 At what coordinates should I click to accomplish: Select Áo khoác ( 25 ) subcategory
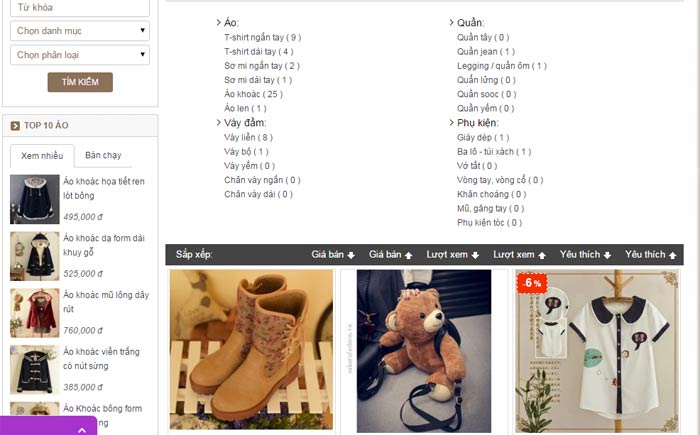[253, 94]
